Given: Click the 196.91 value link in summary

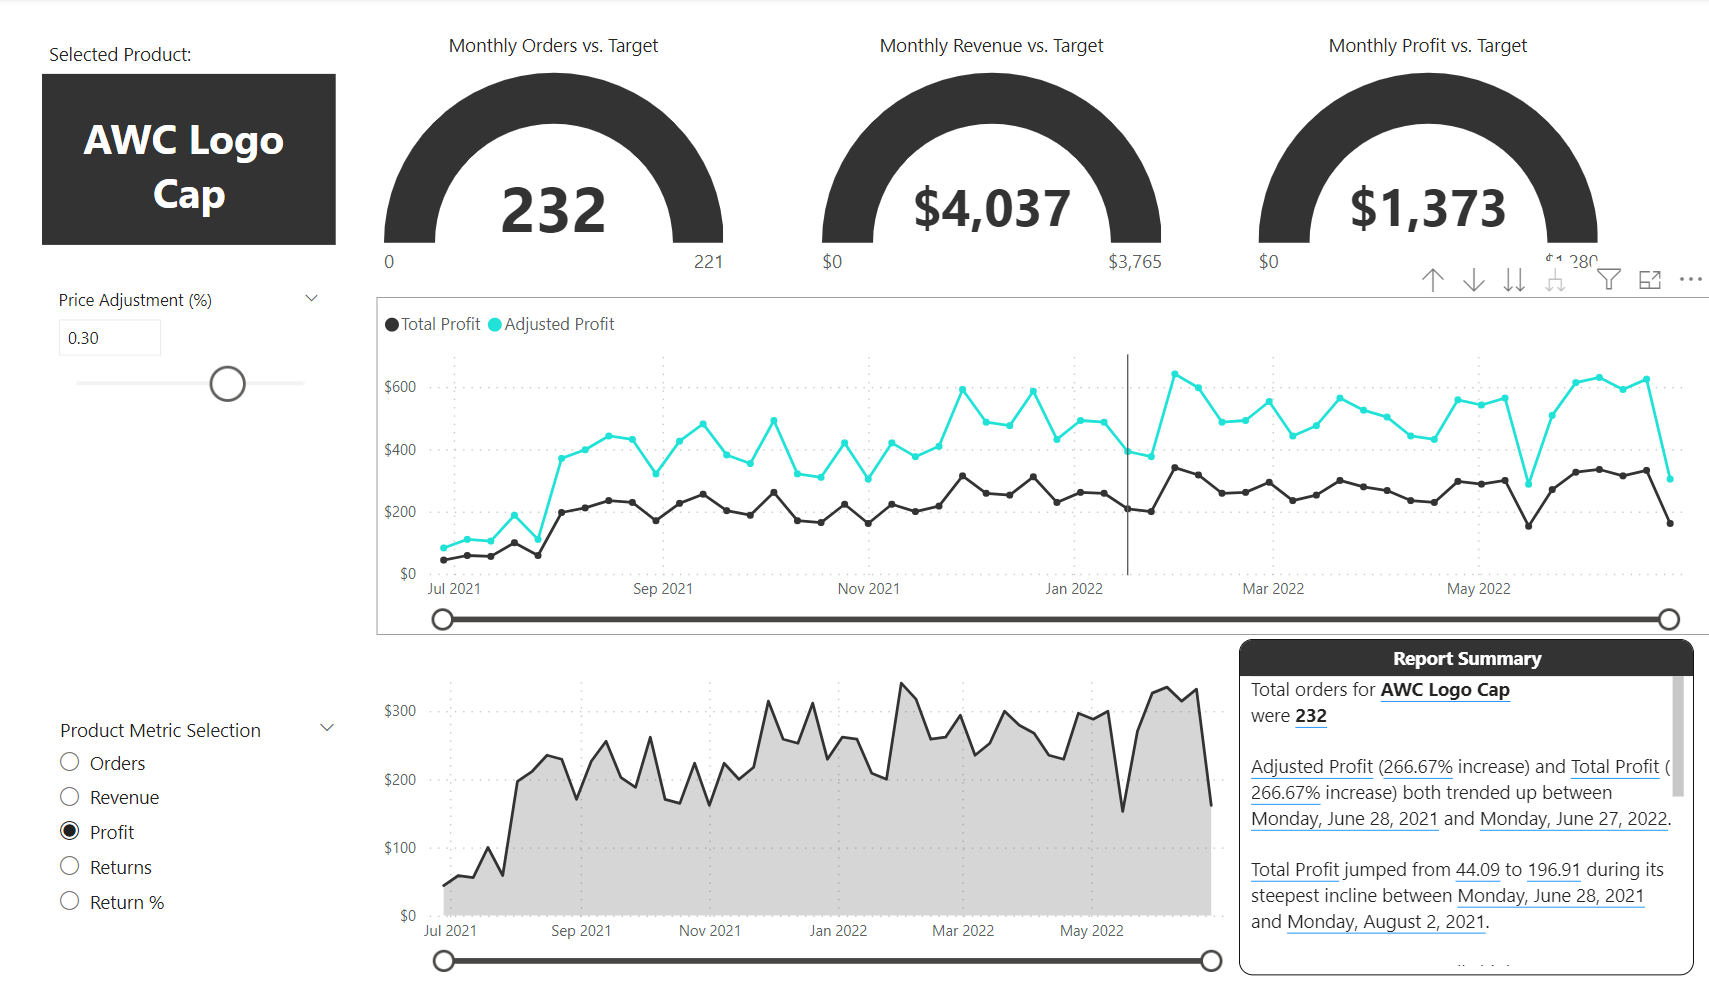Looking at the screenshot, I should click(1554, 870).
